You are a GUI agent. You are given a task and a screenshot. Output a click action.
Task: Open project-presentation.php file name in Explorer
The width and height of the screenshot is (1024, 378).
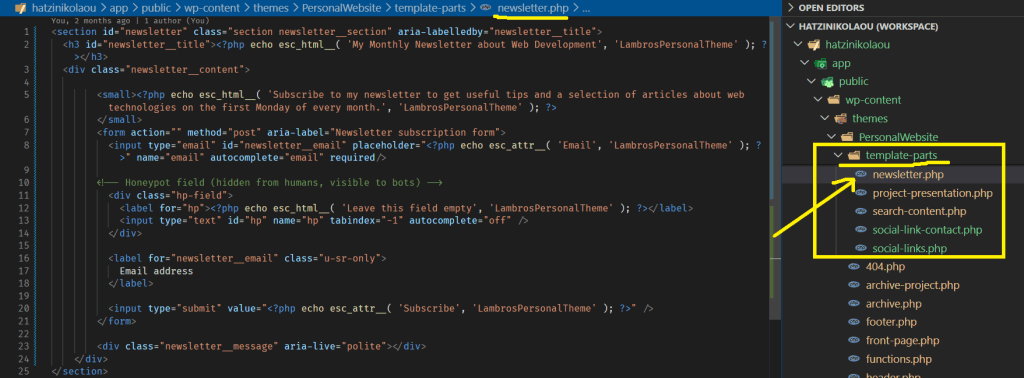pyautogui.click(x=933, y=193)
